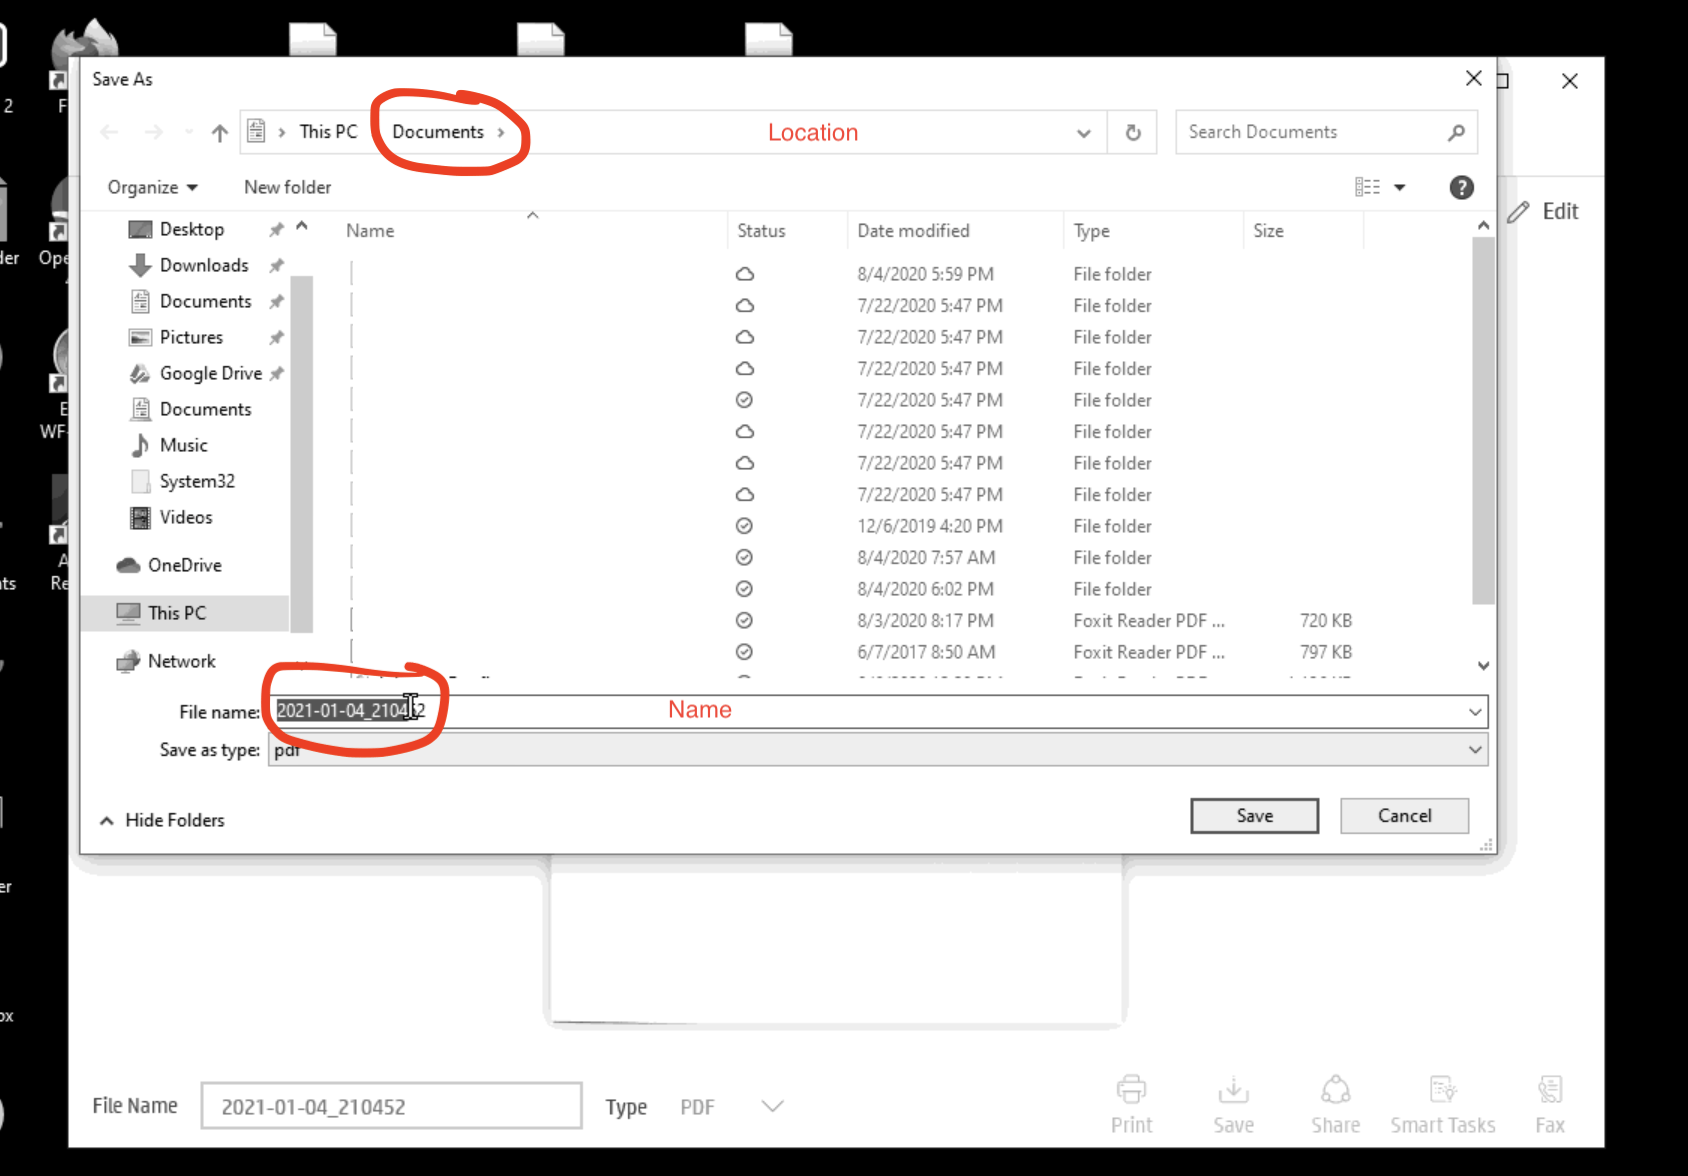Click the Help question mark icon

click(x=1461, y=188)
